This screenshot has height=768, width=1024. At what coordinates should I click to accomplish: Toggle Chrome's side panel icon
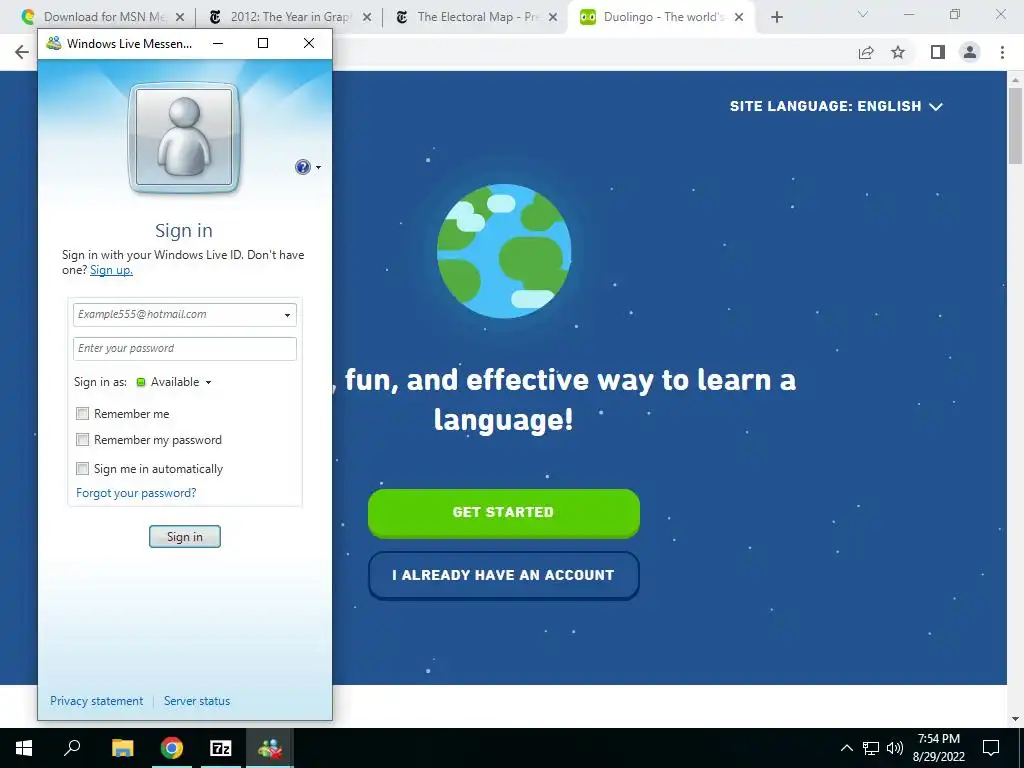click(938, 52)
